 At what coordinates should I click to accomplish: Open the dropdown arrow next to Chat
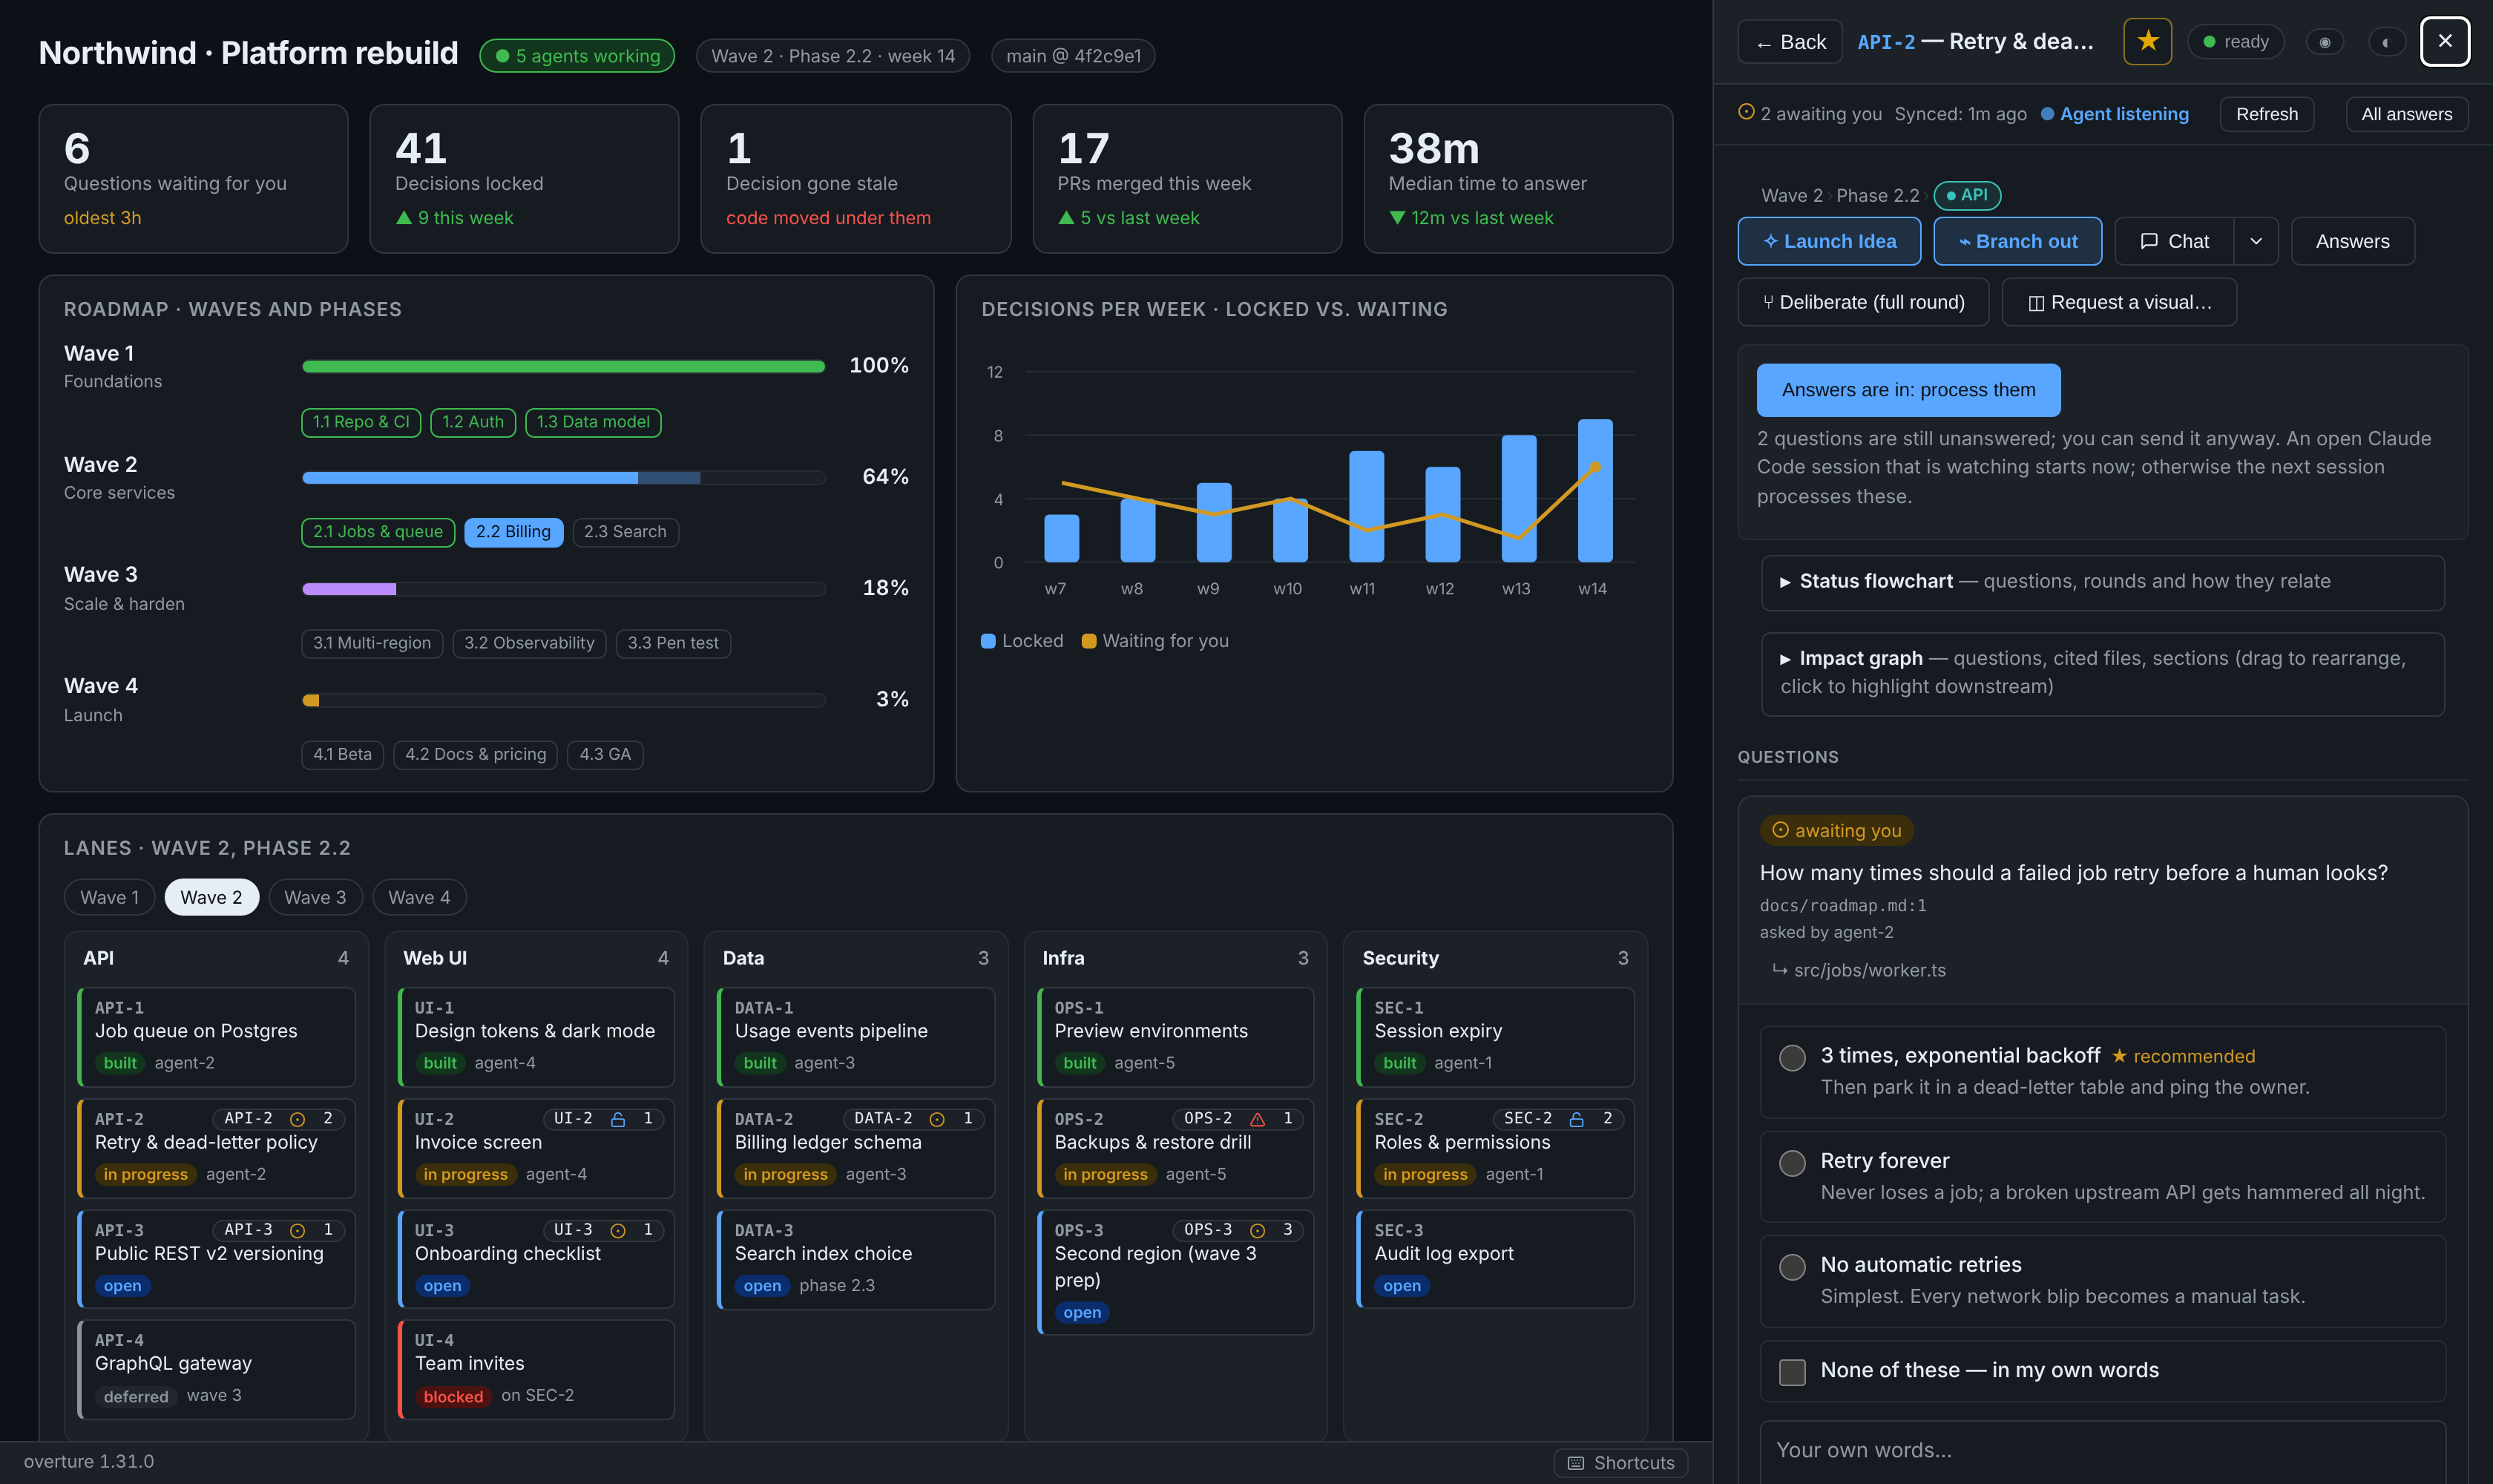pos(2256,241)
